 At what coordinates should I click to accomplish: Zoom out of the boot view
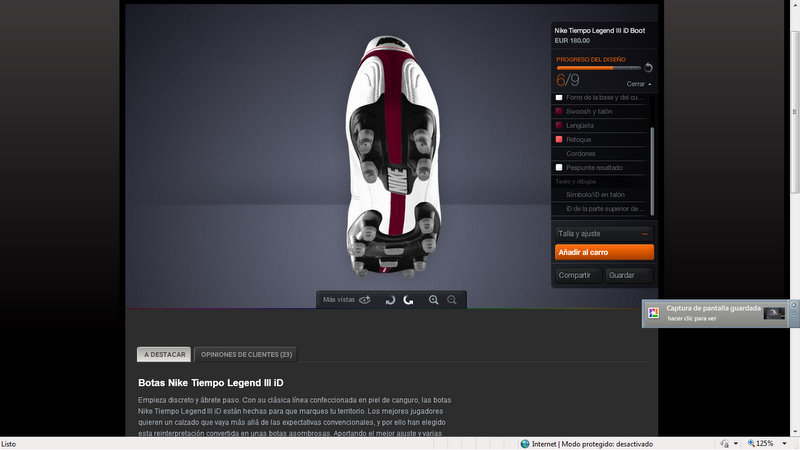pos(452,300)
